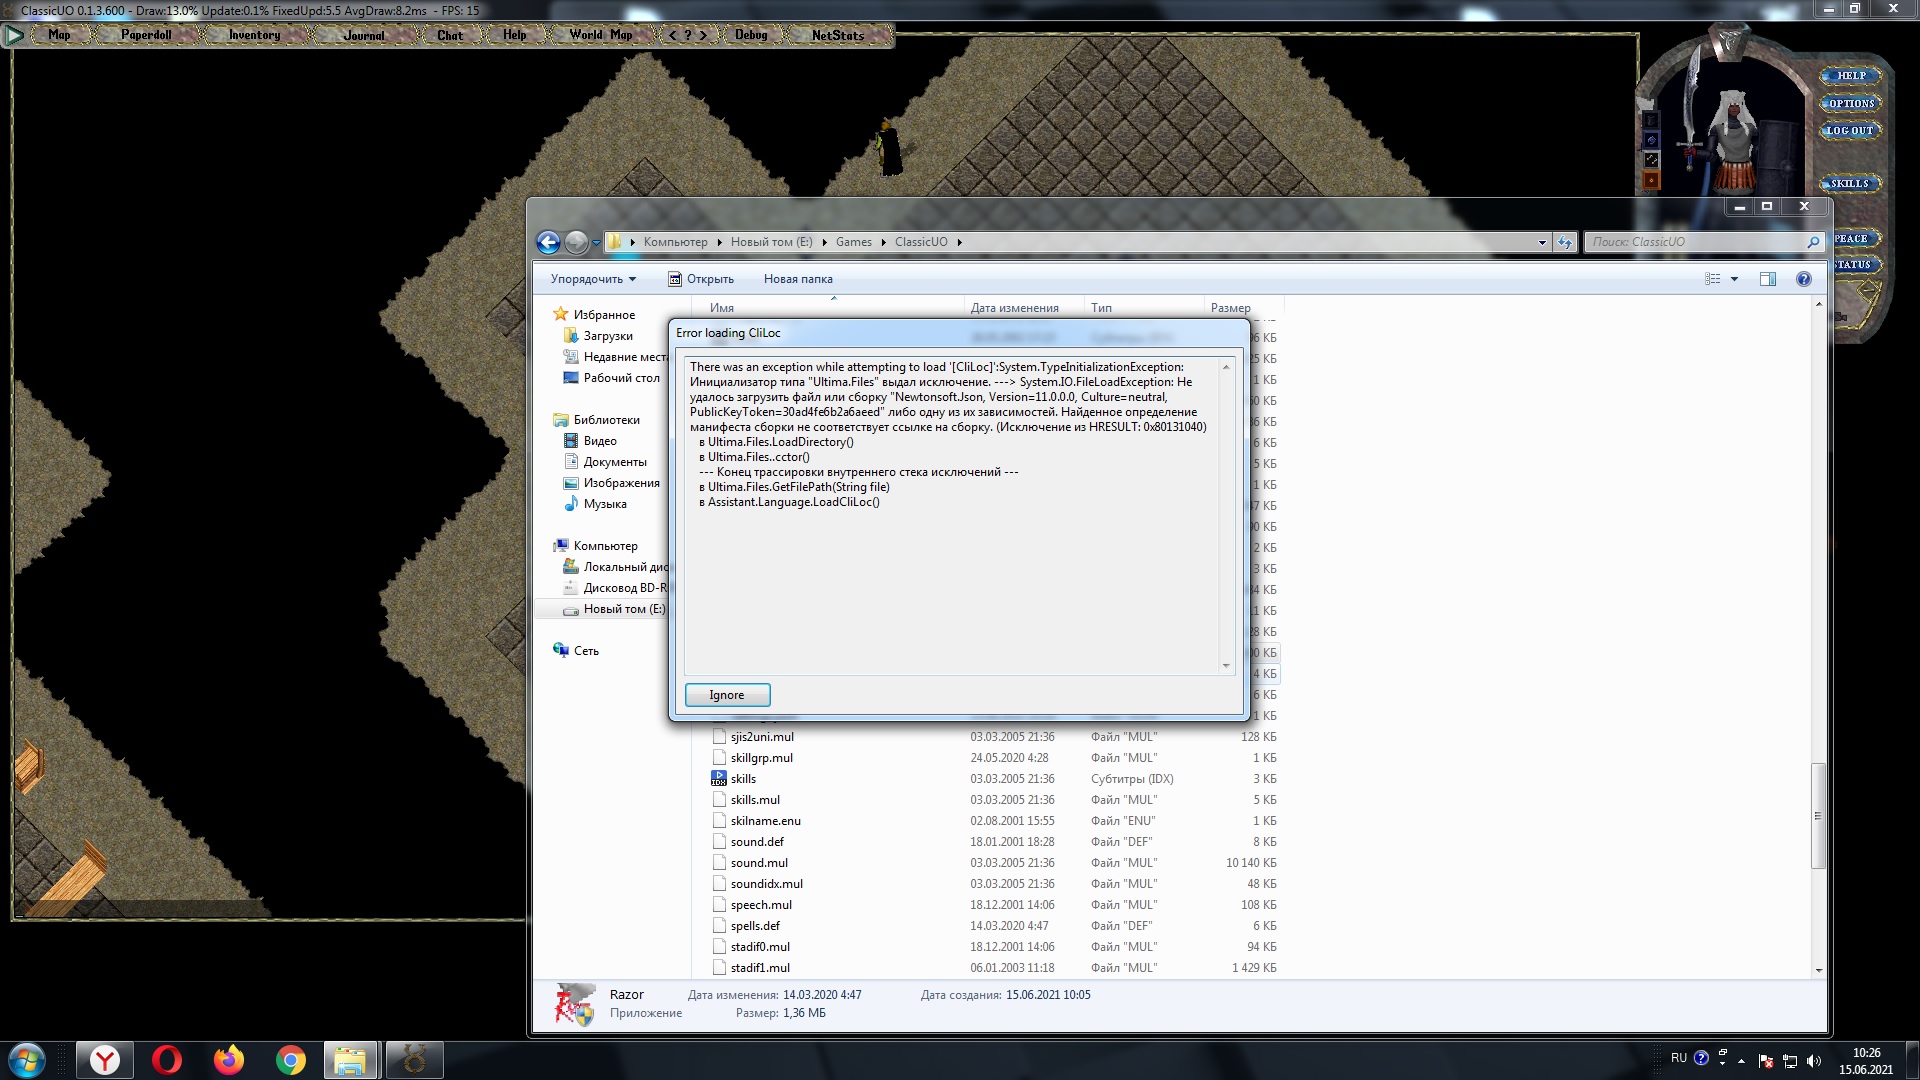Click the green play arrow icon in ClassicUO menu
Viewport: 1920px width, 1080px height.
[14, 35]
